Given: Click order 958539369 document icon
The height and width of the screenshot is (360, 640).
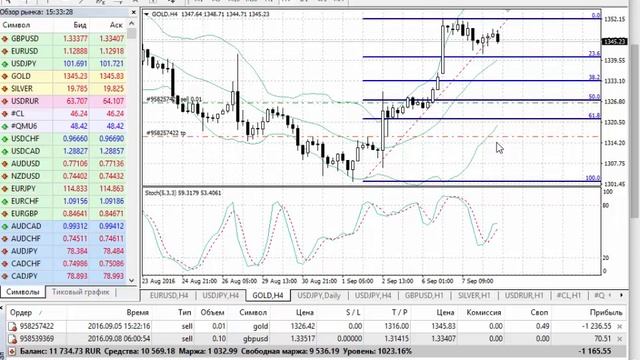Looking at the screenshot, I should [13, 339].
